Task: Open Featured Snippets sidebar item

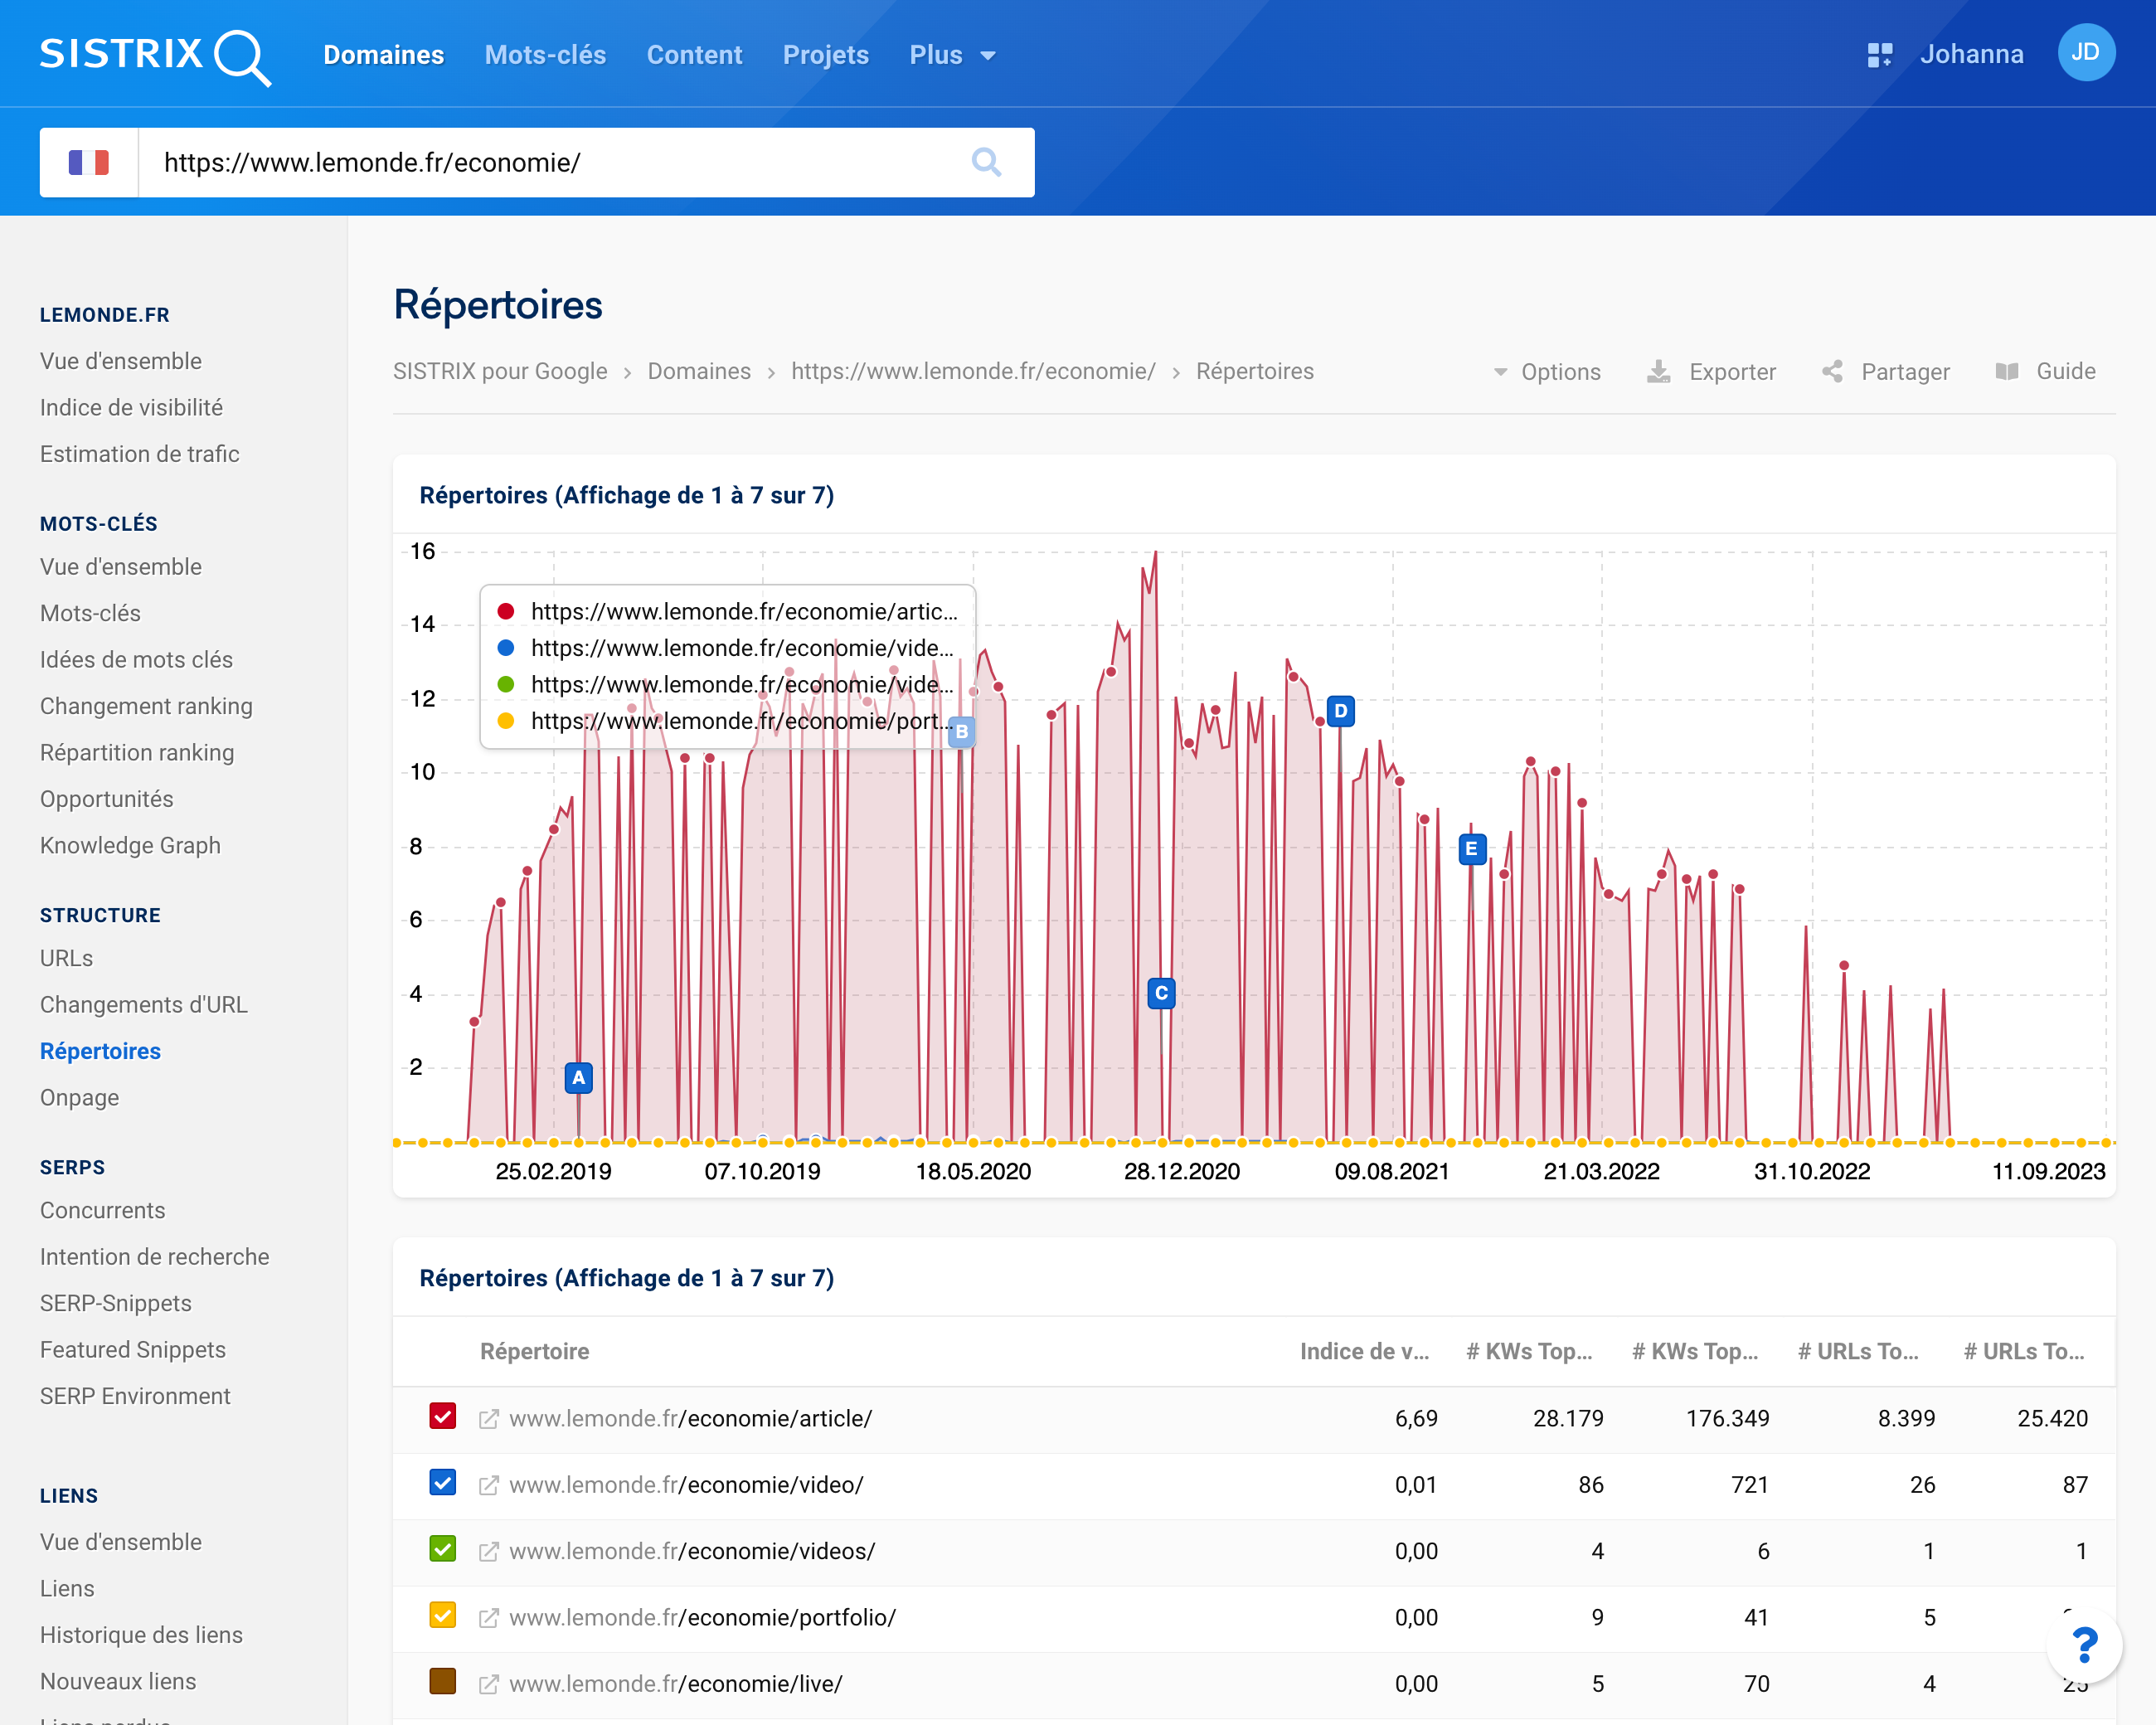Action: [x=133, y=1349]
